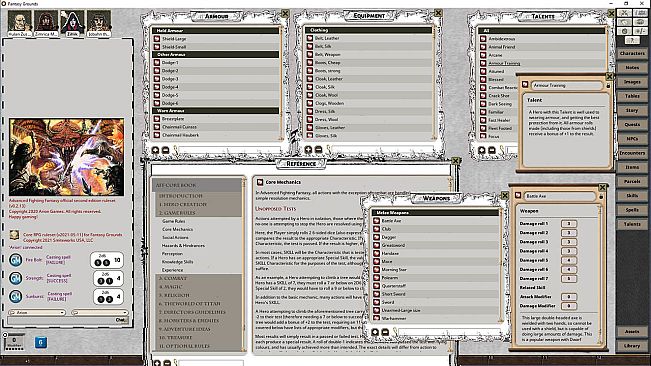This screenshot has height=366, width=651.
Task: Toggle the lock icon on Armour Training sheet
Action: point(608,85)
